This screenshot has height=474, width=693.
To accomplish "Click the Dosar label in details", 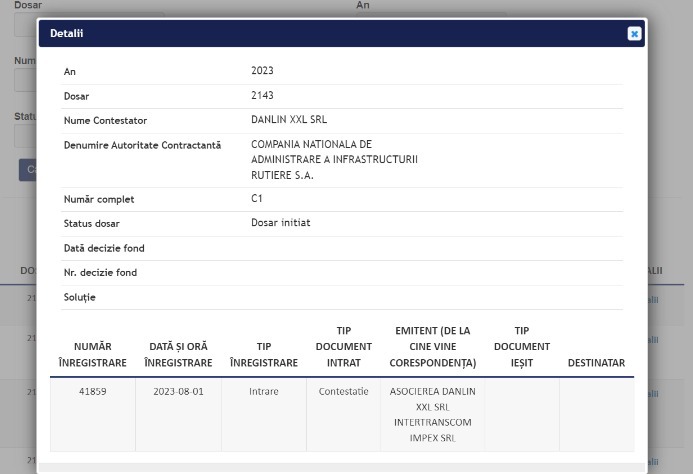I will click(x=76, y=96).
